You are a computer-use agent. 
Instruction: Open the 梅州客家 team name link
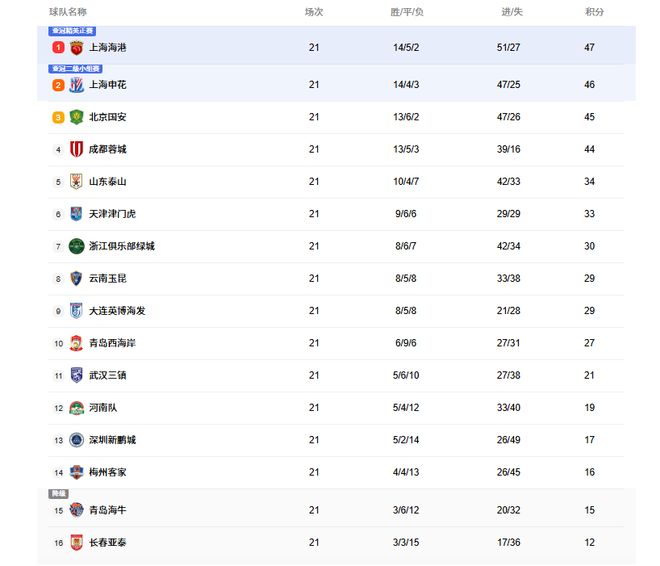[108, 472]
